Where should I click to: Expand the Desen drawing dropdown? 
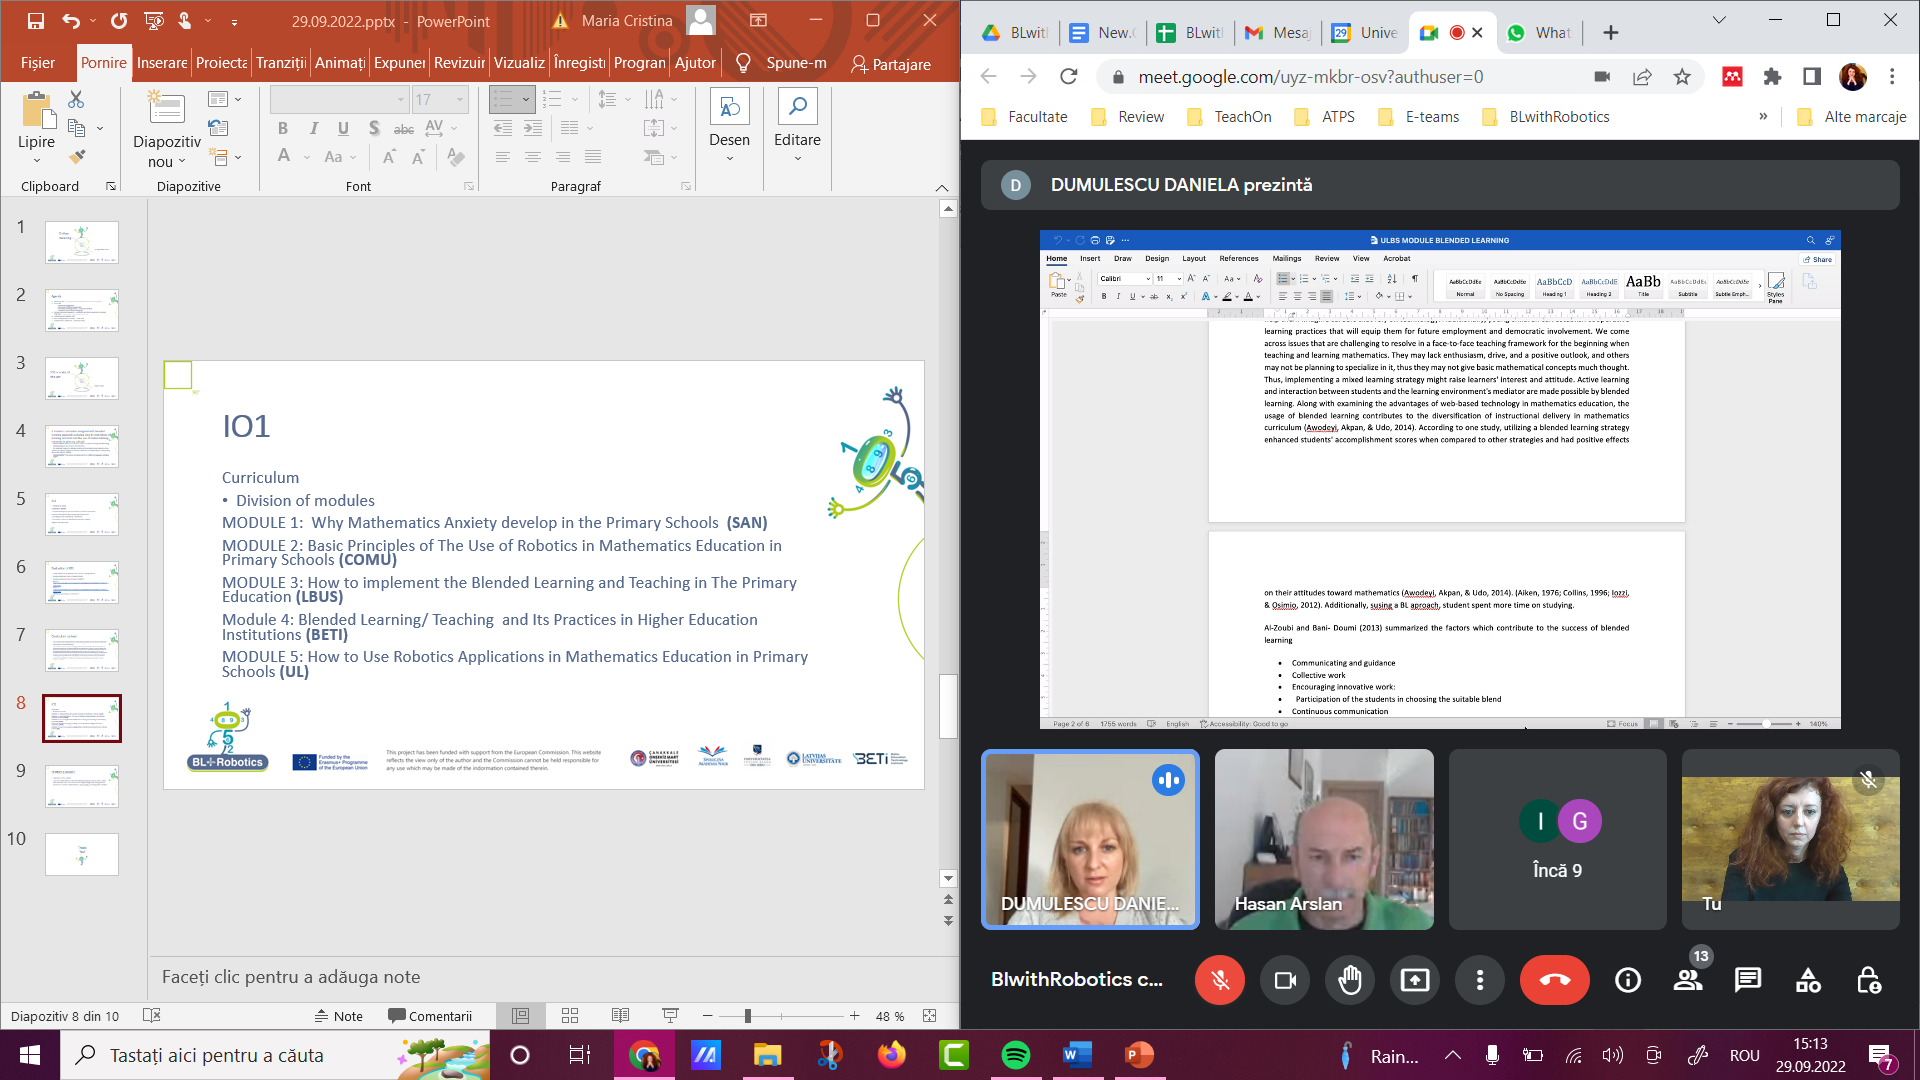click(x=729, y=158)
